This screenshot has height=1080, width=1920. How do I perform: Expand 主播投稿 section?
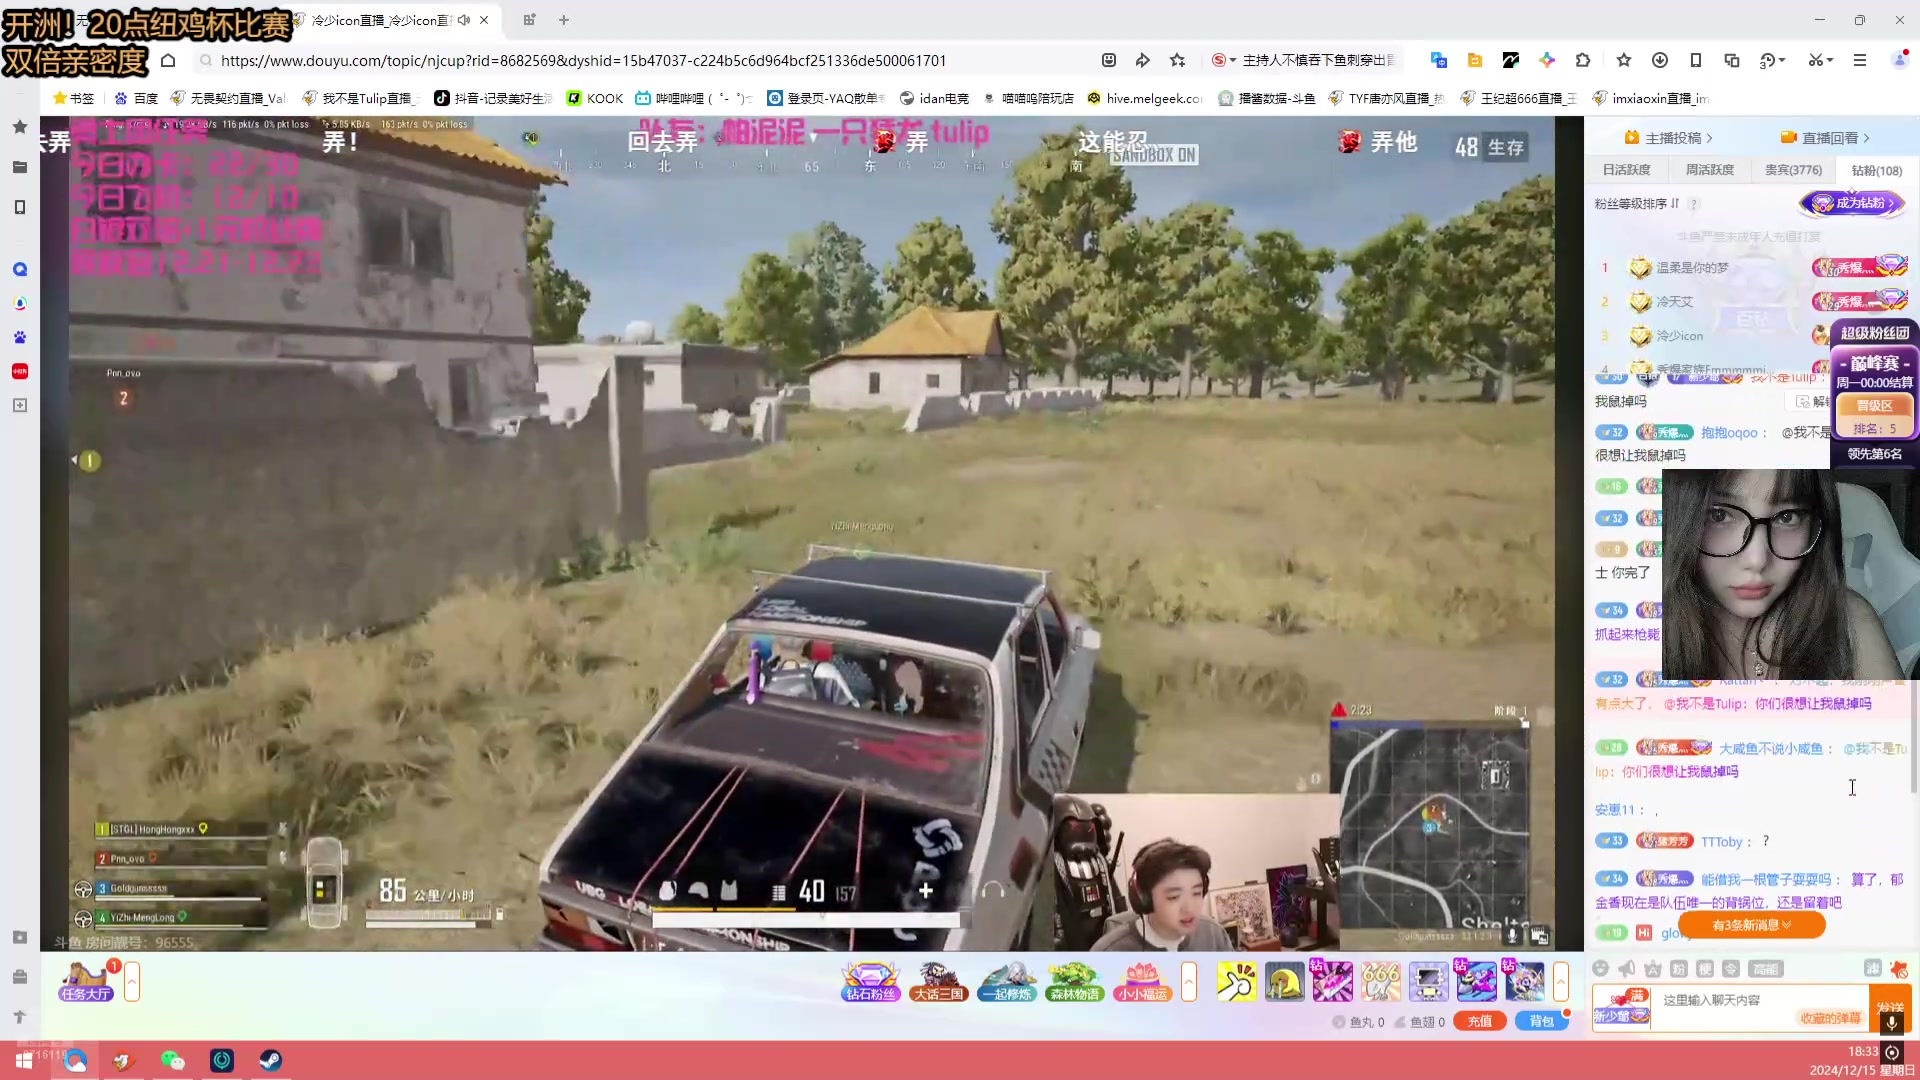[x=1668, y=137]
